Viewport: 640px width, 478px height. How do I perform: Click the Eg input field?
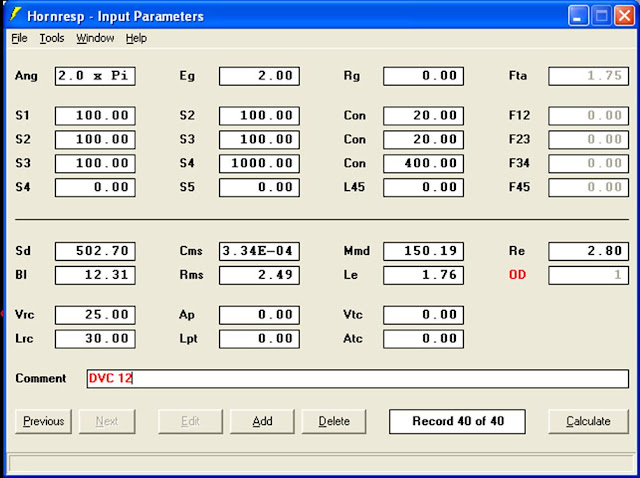click(x=259, y=76)
